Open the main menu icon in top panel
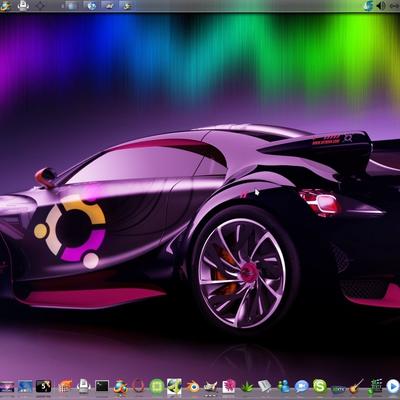 pyautogui.click(x=5, y=6)
